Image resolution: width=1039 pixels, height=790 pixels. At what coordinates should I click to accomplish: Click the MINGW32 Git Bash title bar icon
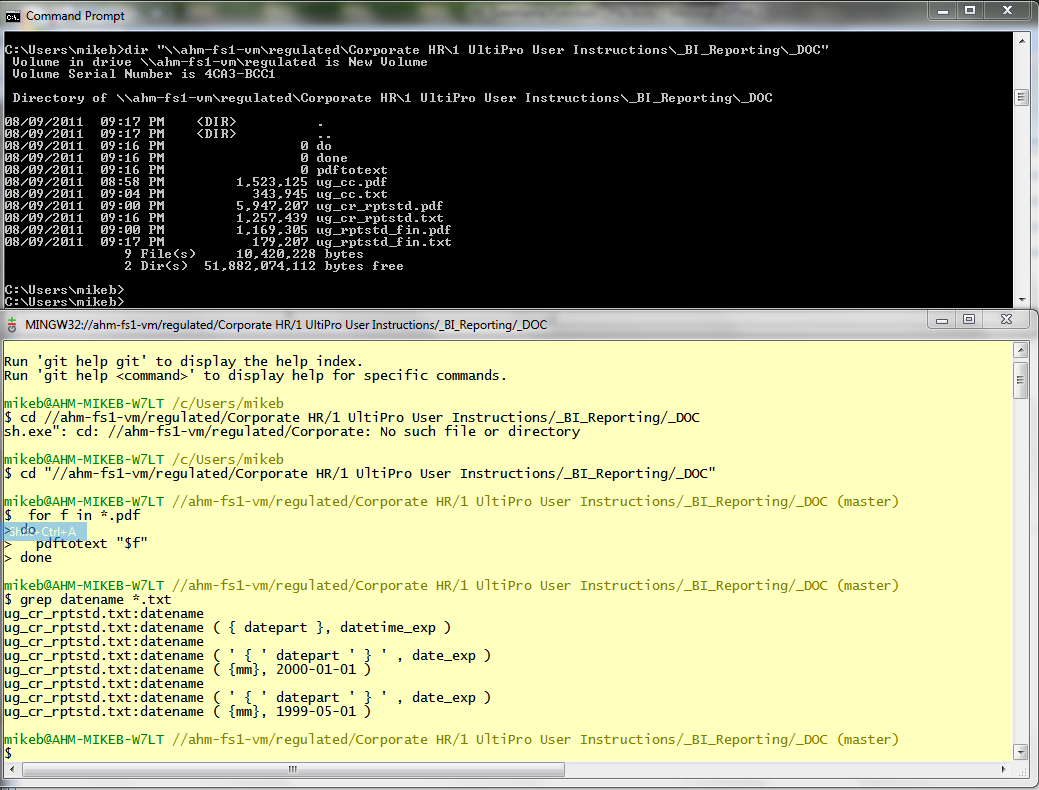(11, 324)
